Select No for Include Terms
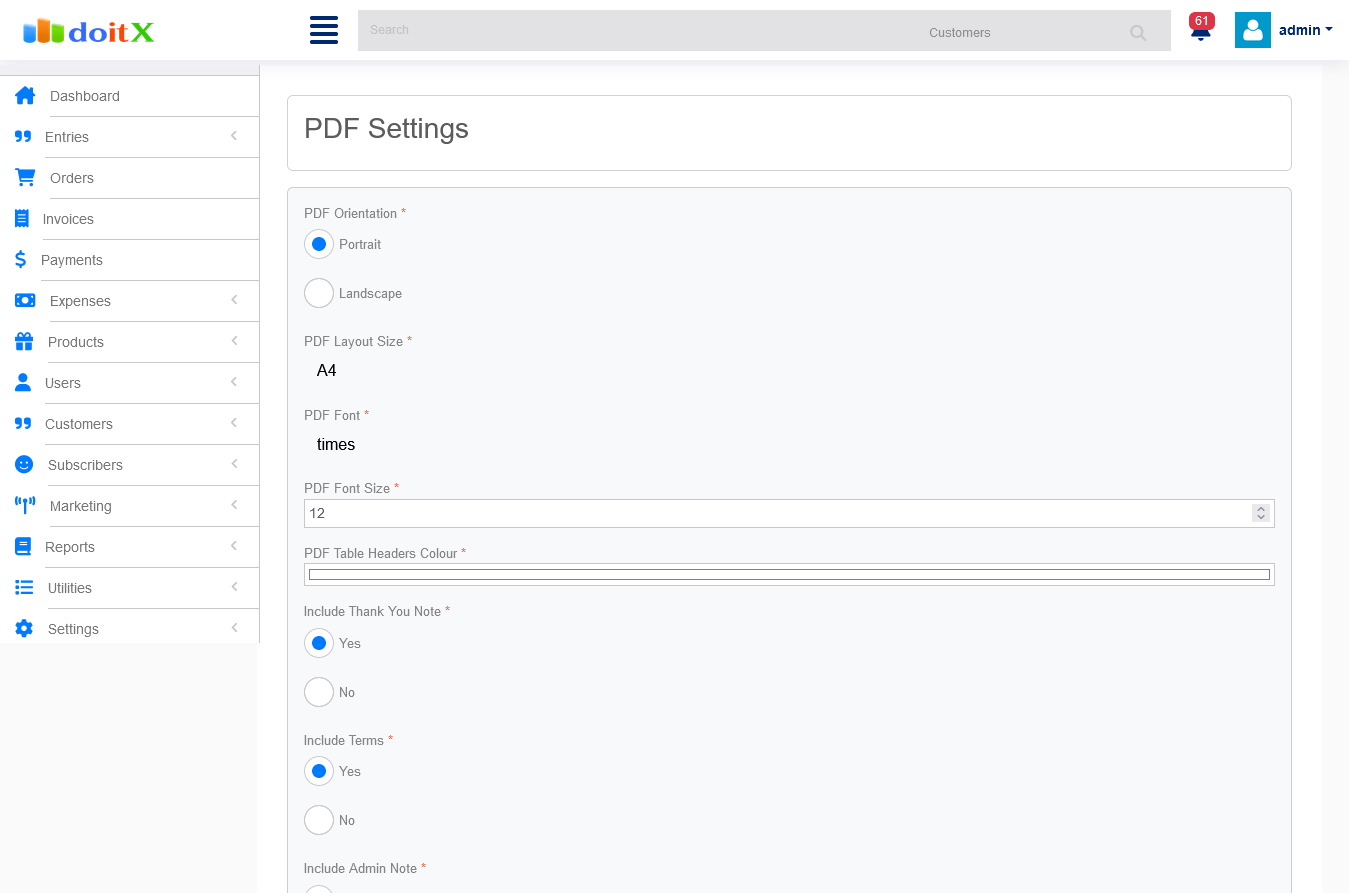 tap(319, 820)
